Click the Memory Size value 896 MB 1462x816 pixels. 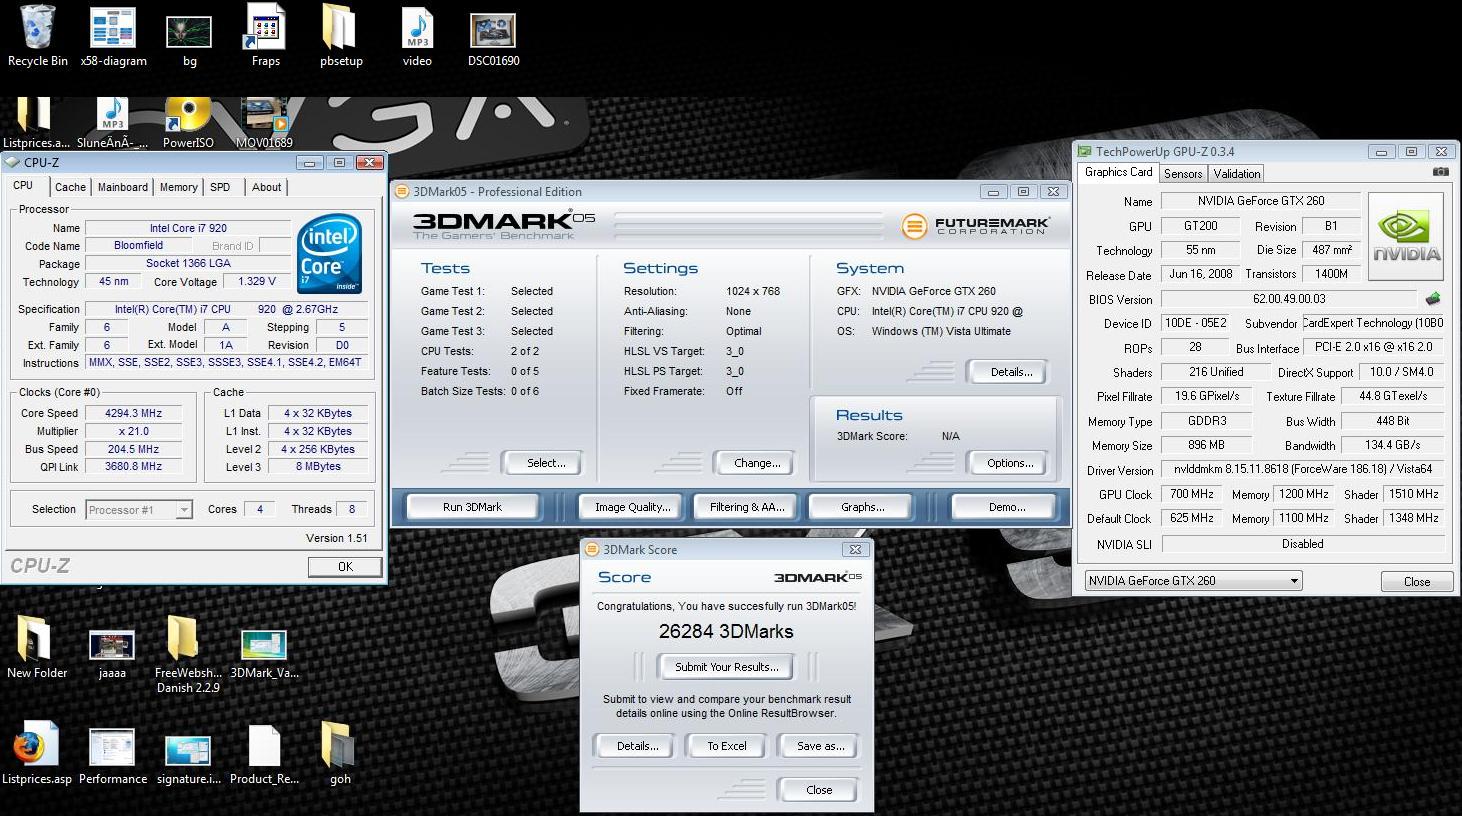coord(1206,445)
